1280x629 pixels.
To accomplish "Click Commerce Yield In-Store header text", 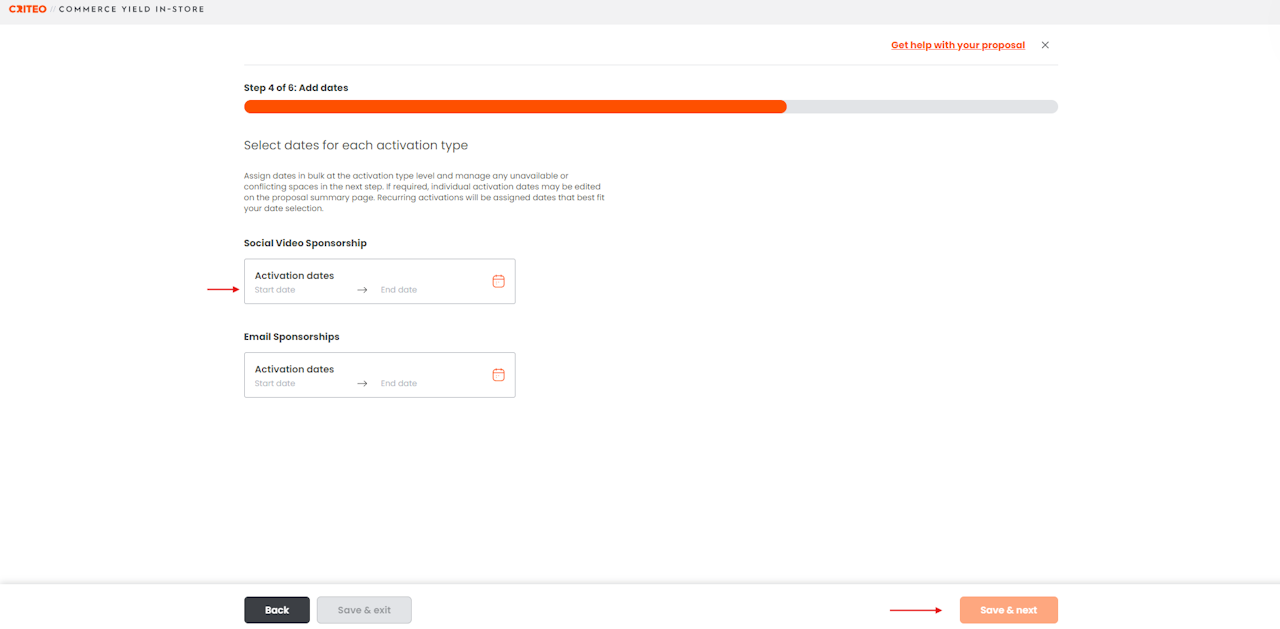I will 131,9.
